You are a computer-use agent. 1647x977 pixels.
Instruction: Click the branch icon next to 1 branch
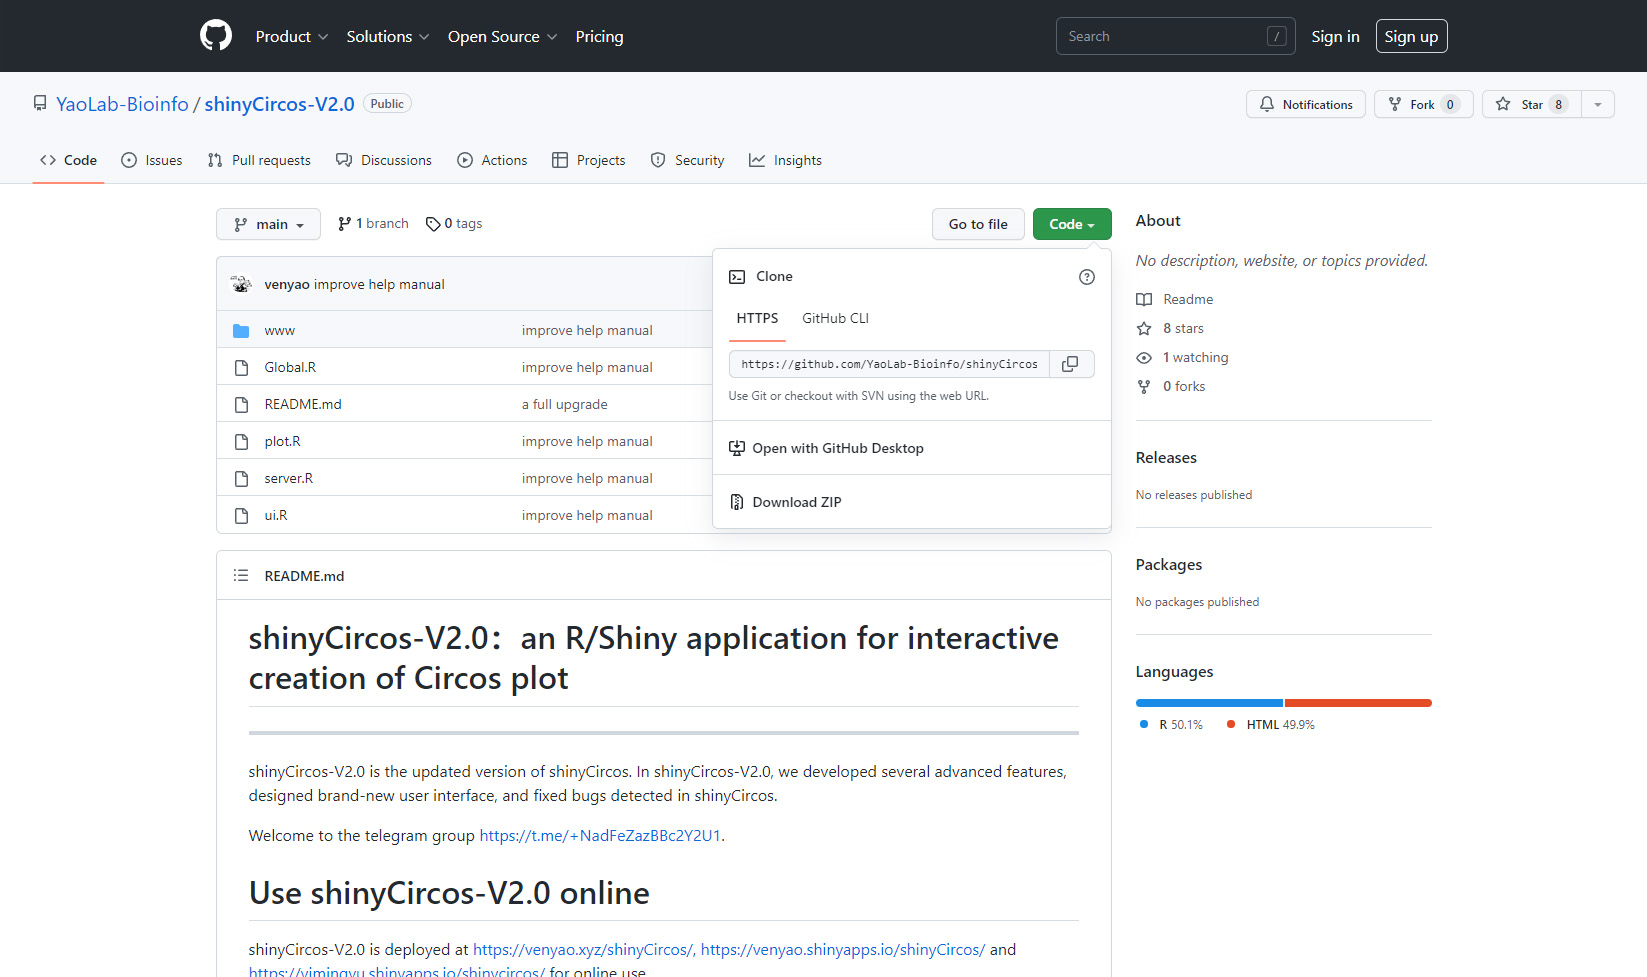click(x=344, y=224)
